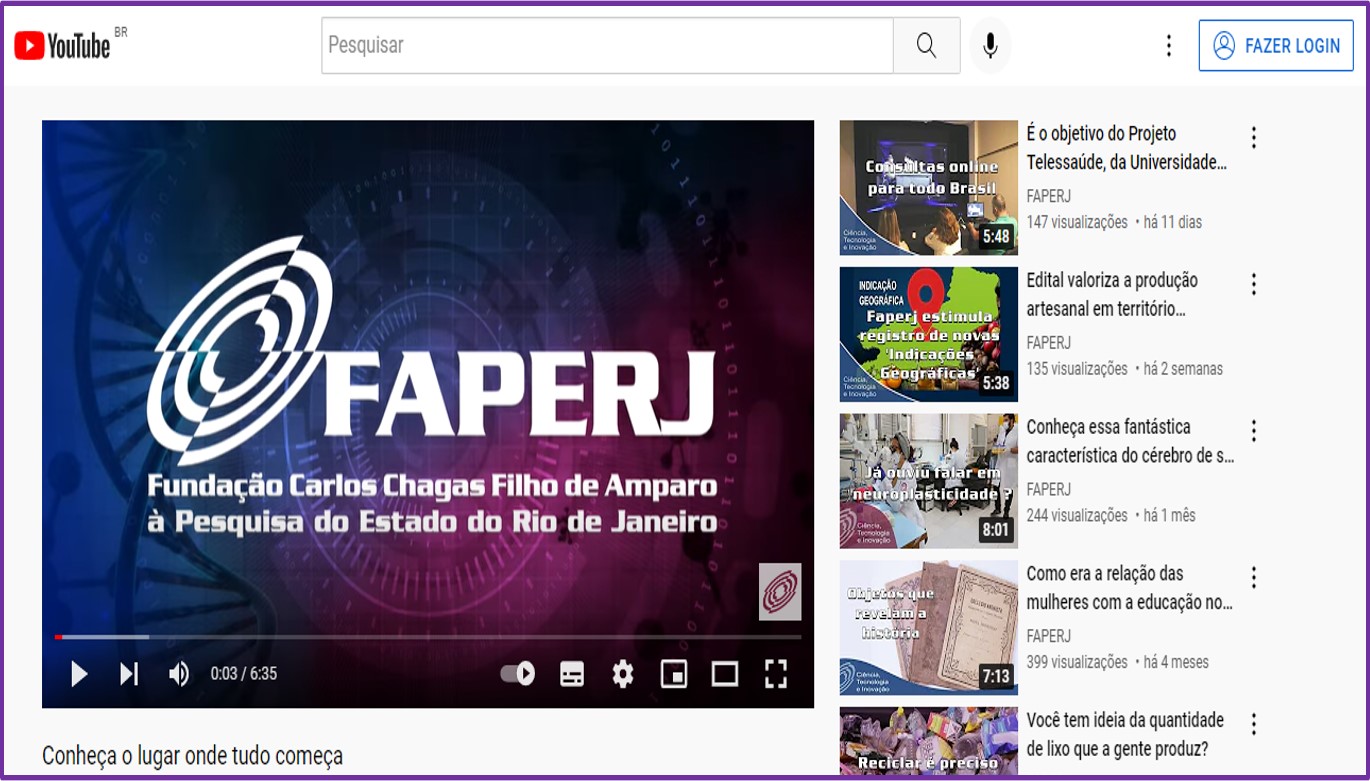This screenshot has height=781, width=1370.
Task: Enable miniplayer mode
Action: coord(674,674)
